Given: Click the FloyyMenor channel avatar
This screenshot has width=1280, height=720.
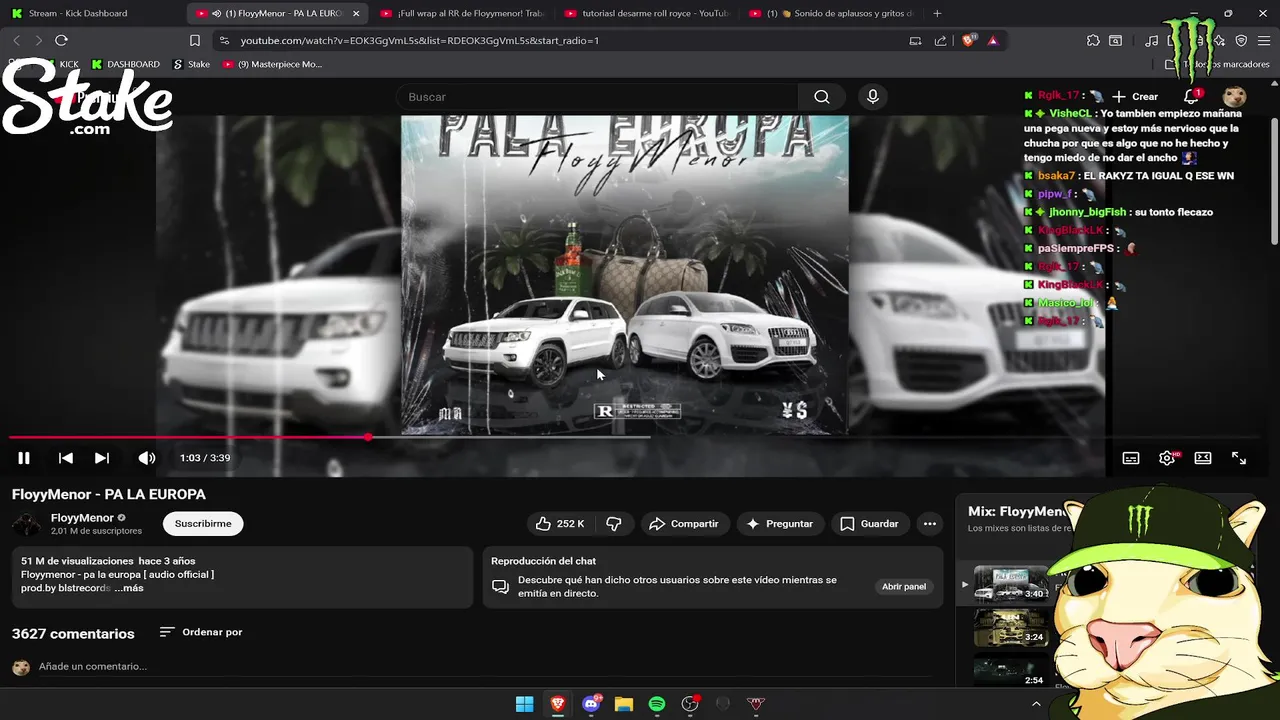Looking at the screenshot, I should pos(27,524).
